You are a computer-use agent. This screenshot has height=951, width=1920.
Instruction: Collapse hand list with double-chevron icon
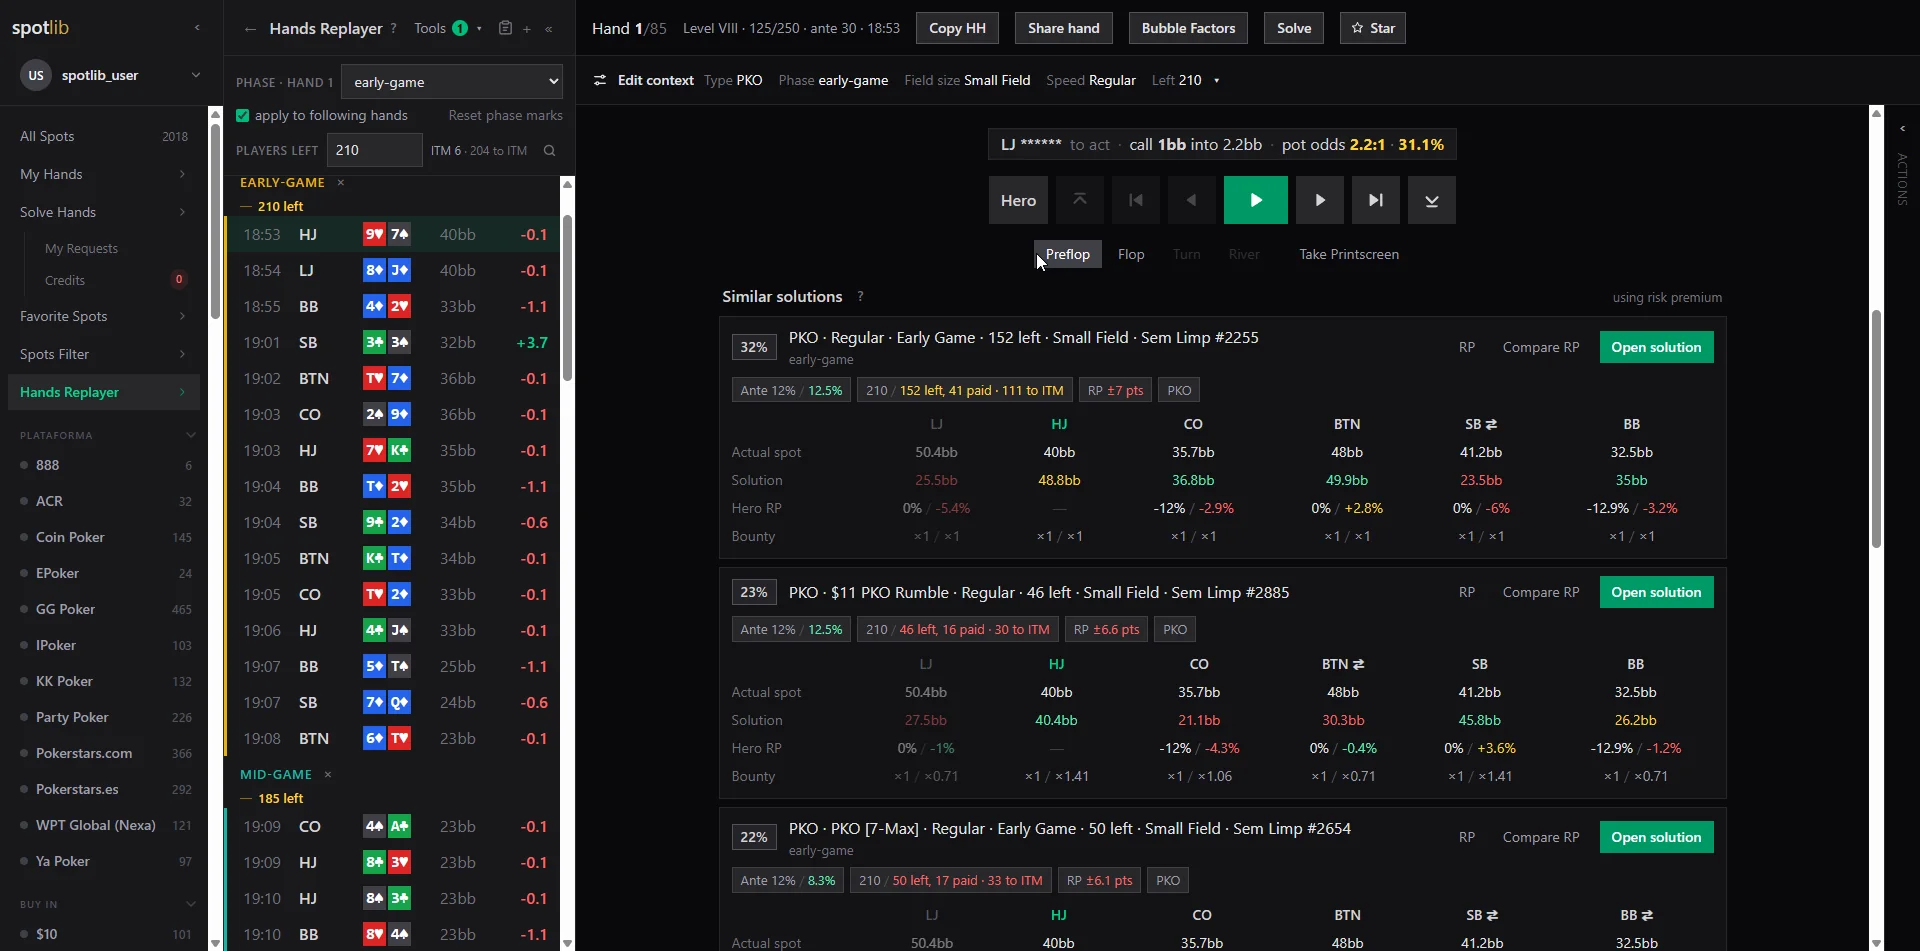548,29
